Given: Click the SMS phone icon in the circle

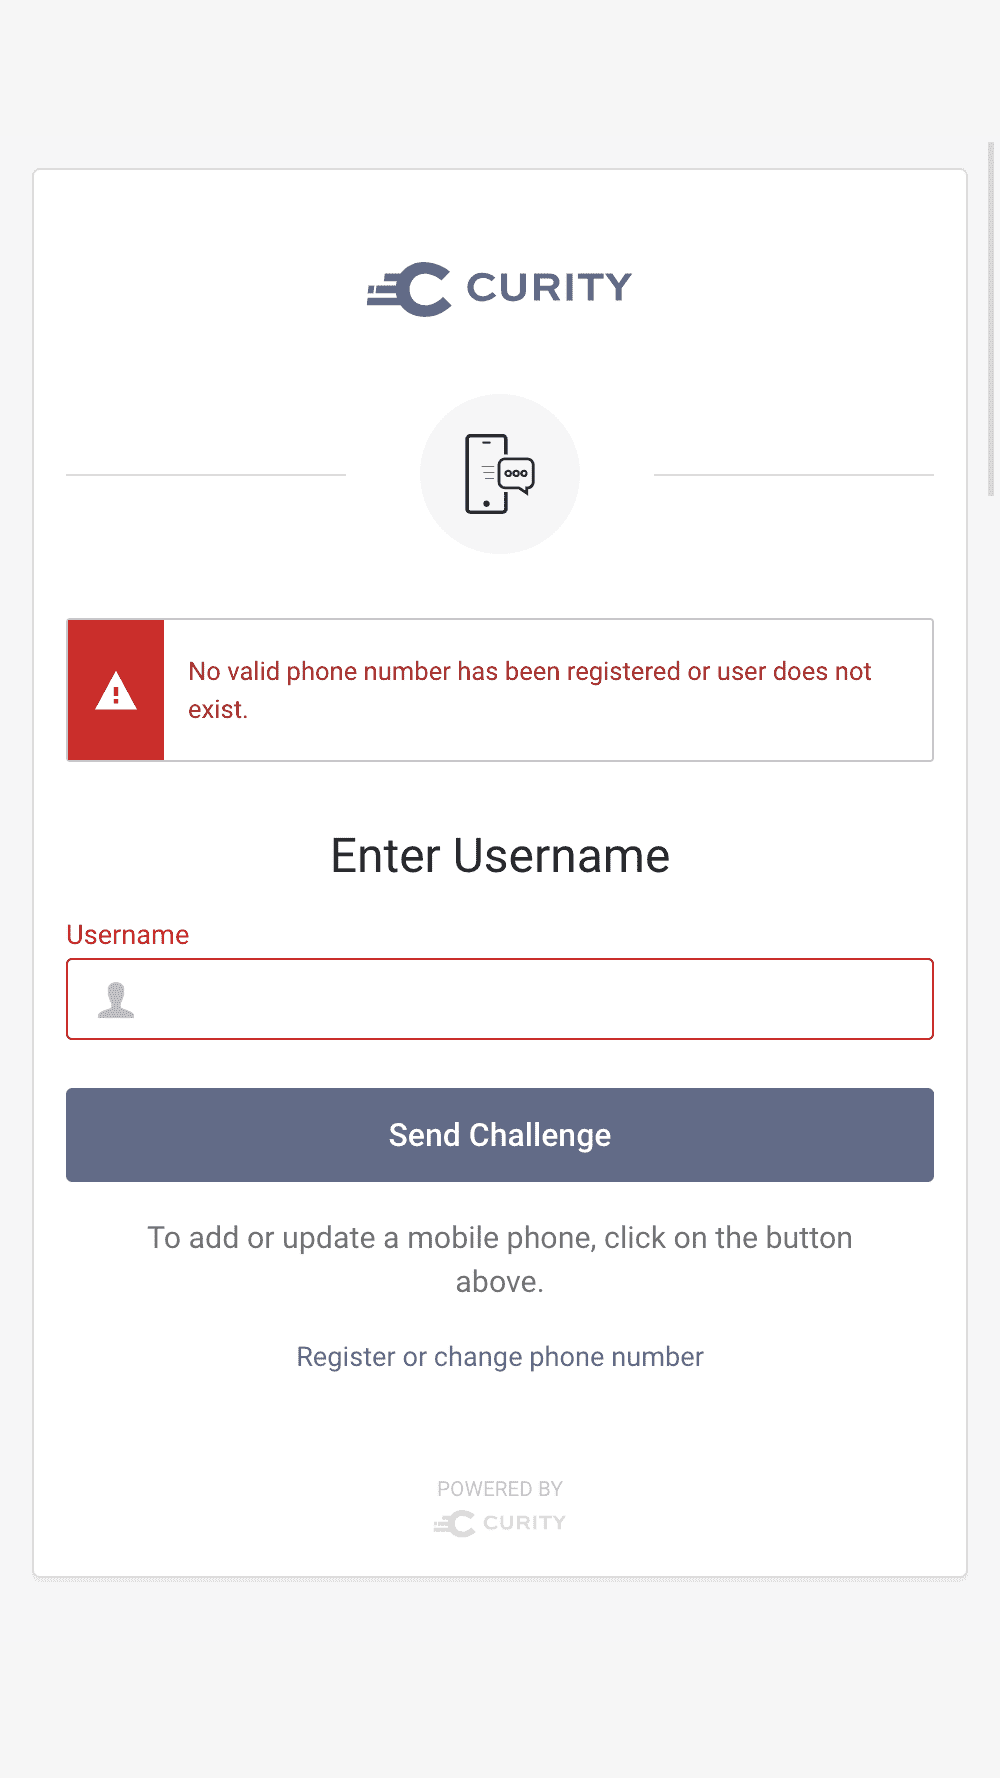Looking at the screenshot, I should click(500, 472).
